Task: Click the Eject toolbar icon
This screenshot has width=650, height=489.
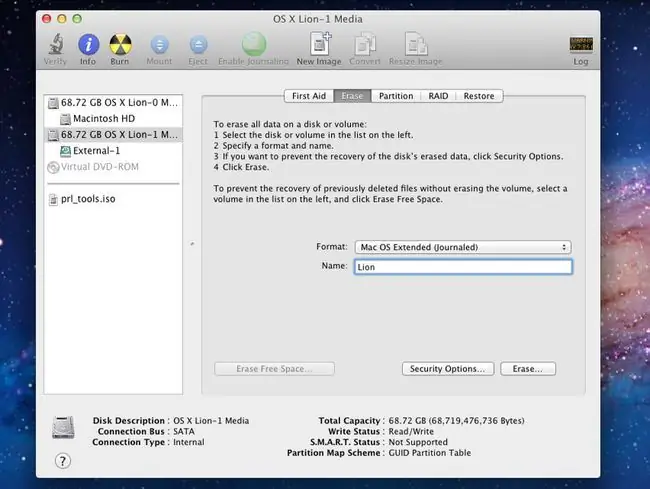Action: 198,45
